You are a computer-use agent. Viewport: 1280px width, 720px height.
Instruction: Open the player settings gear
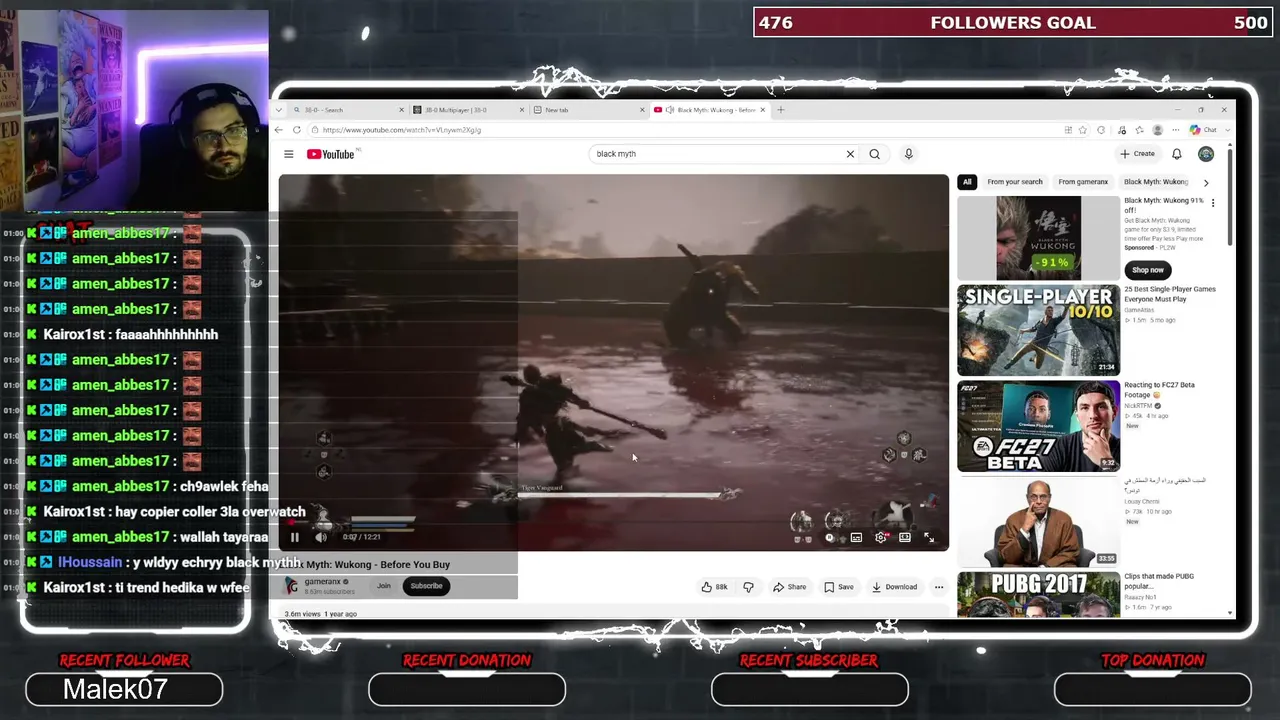pos(880,537)
